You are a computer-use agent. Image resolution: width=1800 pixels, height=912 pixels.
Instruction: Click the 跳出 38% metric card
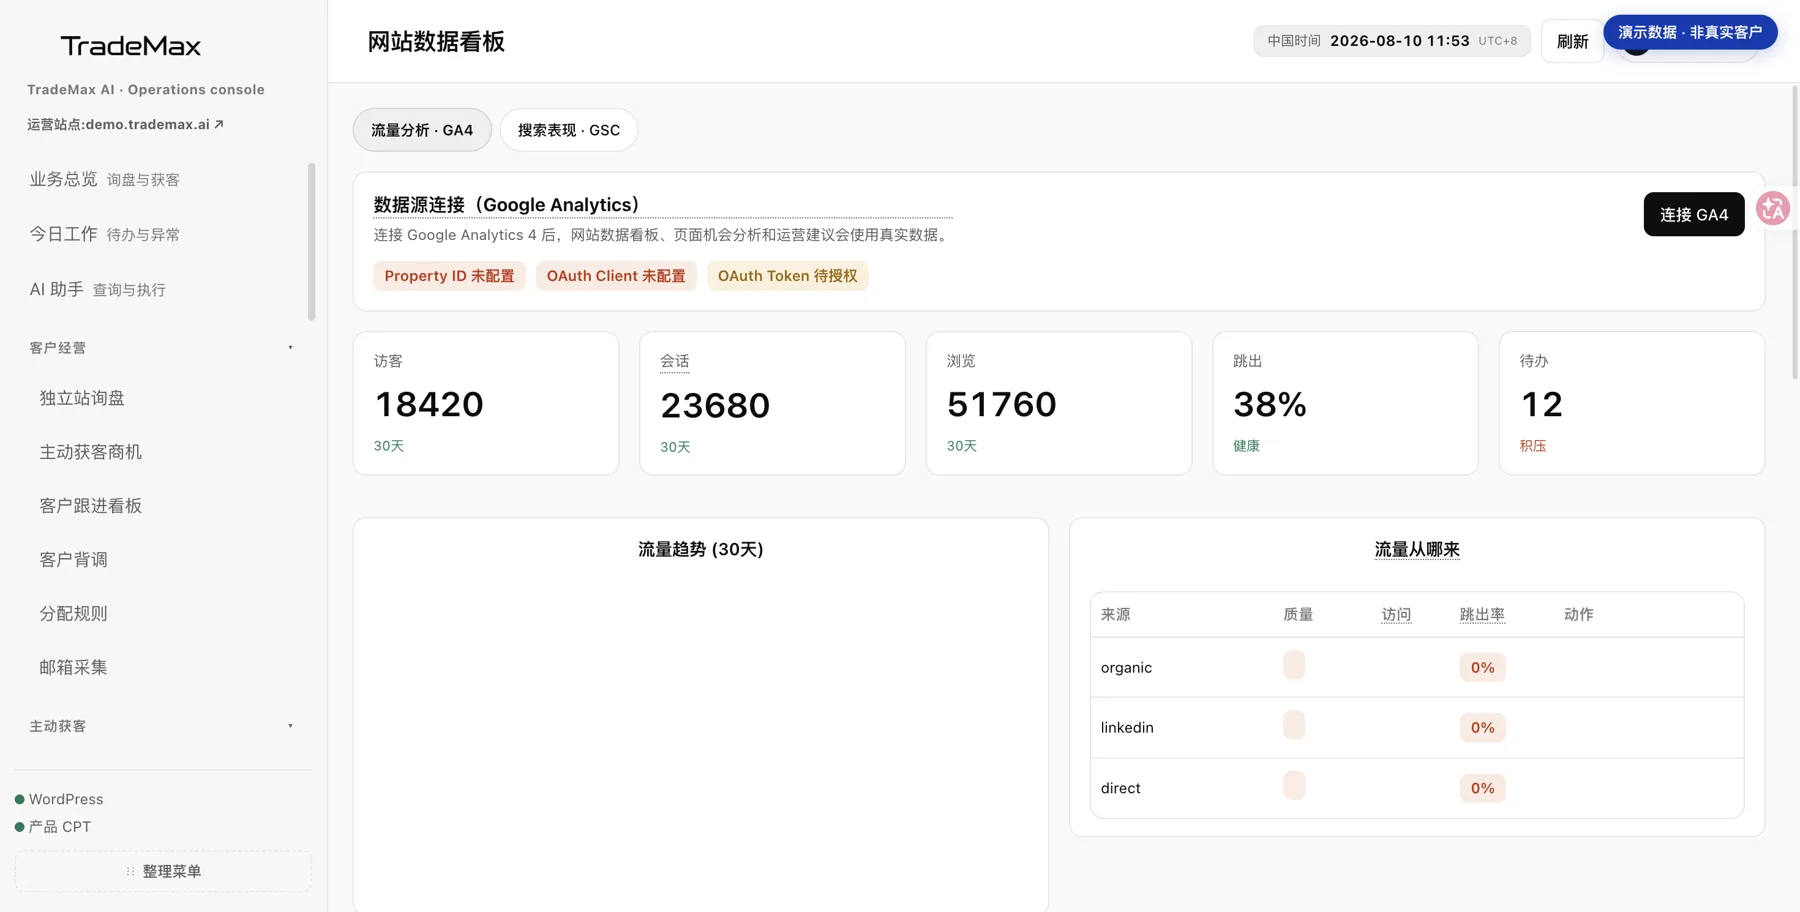pyautogui.click(x=1345, y=403)
